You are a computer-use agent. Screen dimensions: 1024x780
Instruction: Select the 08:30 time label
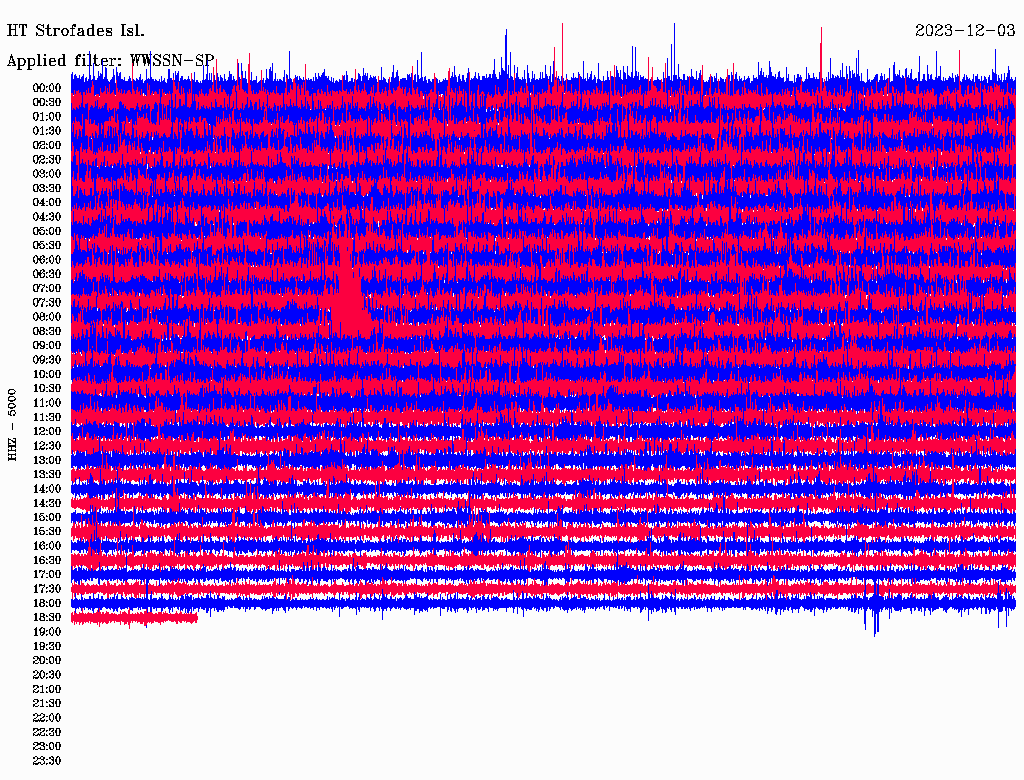(47, 332)
